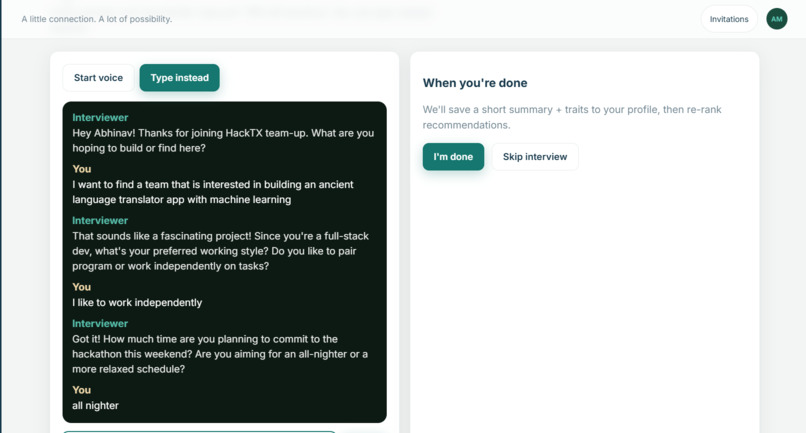Open the AM profile avatar
The height and width of the screenshot is (433, 806).
[x=777, y=19]
